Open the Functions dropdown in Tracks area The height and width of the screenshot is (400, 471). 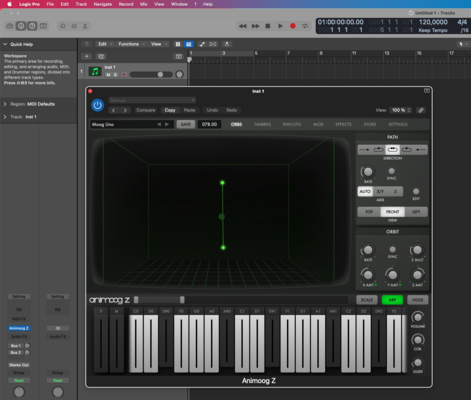pyautogui.click(x=131, y=44)
